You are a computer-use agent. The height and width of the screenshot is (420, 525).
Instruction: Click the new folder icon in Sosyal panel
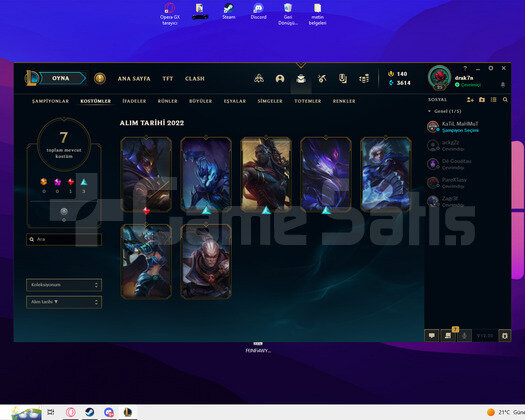tap(482, 100)
